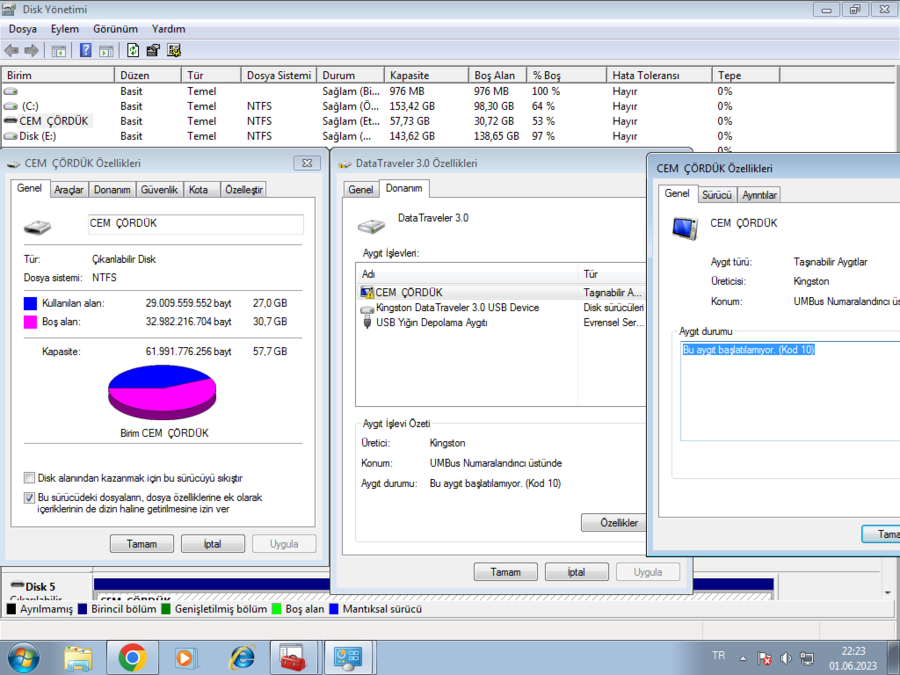
Task: Click the down arrow of the disk pane scrollbar
Action: point(888,592)
